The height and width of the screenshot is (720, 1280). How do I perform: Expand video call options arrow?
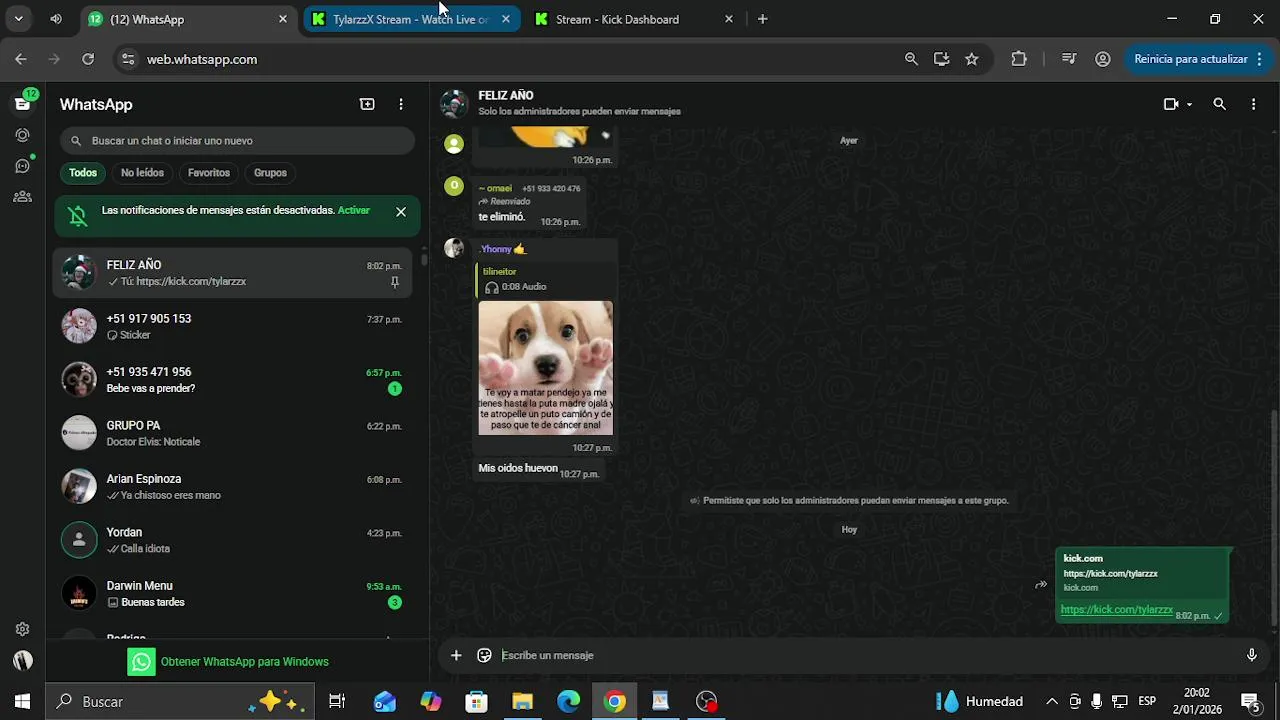[x=1189, y=104]
